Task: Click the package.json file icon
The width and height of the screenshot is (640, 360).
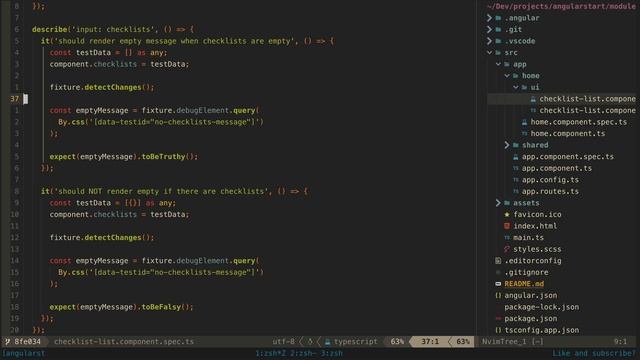Action: [498, 318]
